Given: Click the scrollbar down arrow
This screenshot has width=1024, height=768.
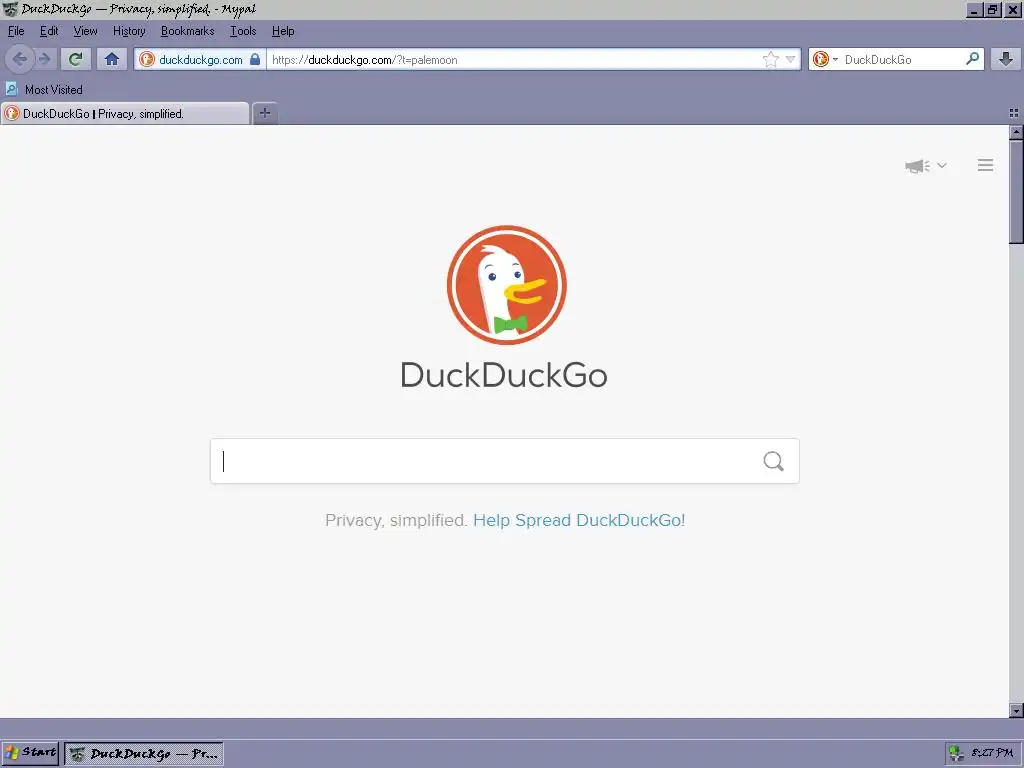Looking at the screenshot, I should [x=1016, y=710].
